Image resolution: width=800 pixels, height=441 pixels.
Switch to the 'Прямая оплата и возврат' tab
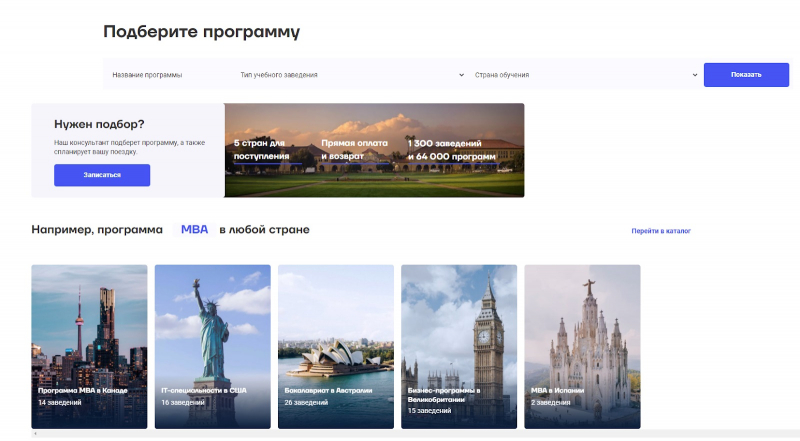coord(353,150)
